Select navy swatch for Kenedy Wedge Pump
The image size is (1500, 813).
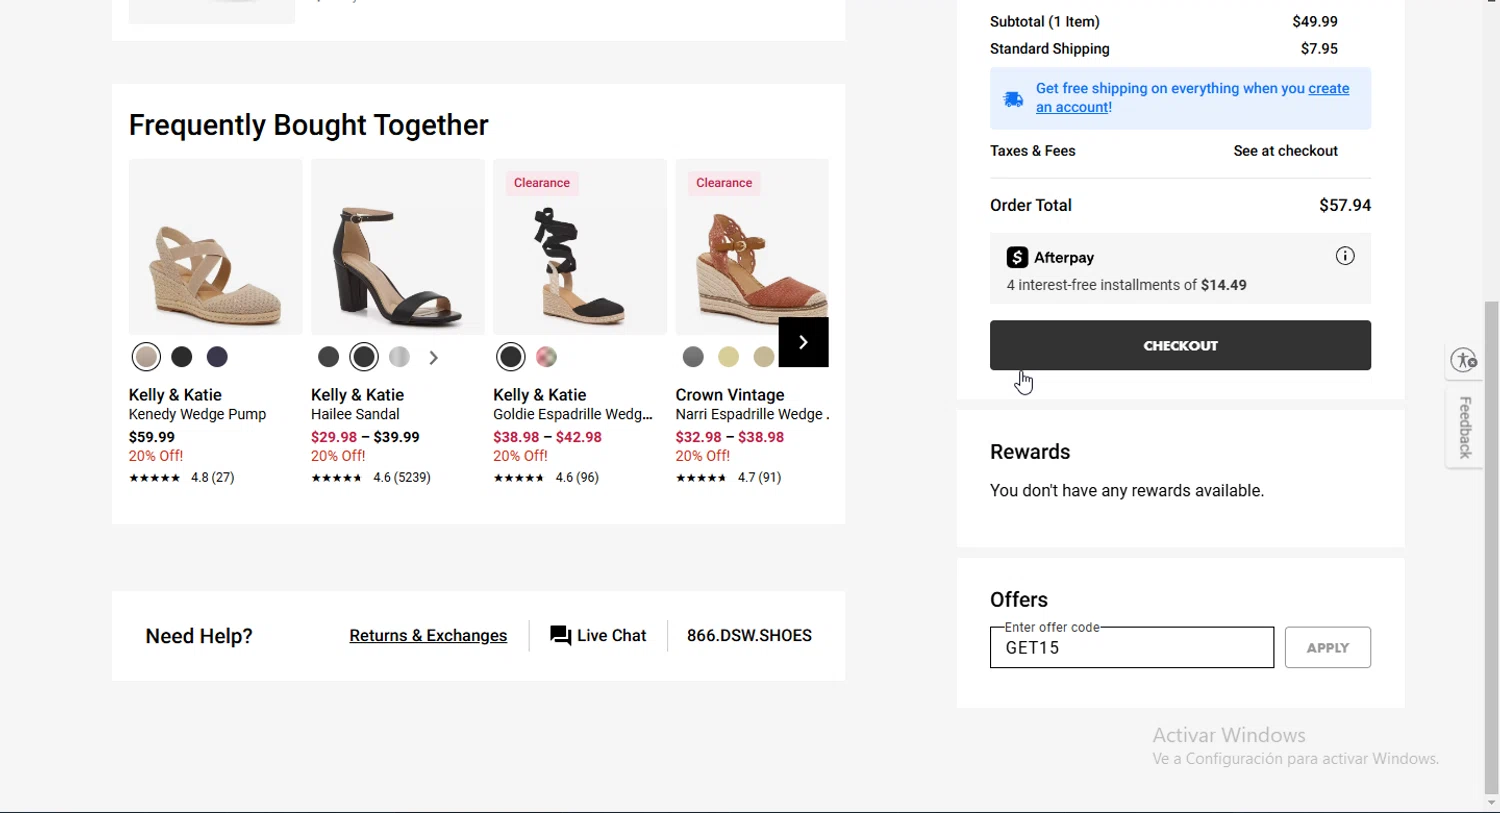click(217, 357)
